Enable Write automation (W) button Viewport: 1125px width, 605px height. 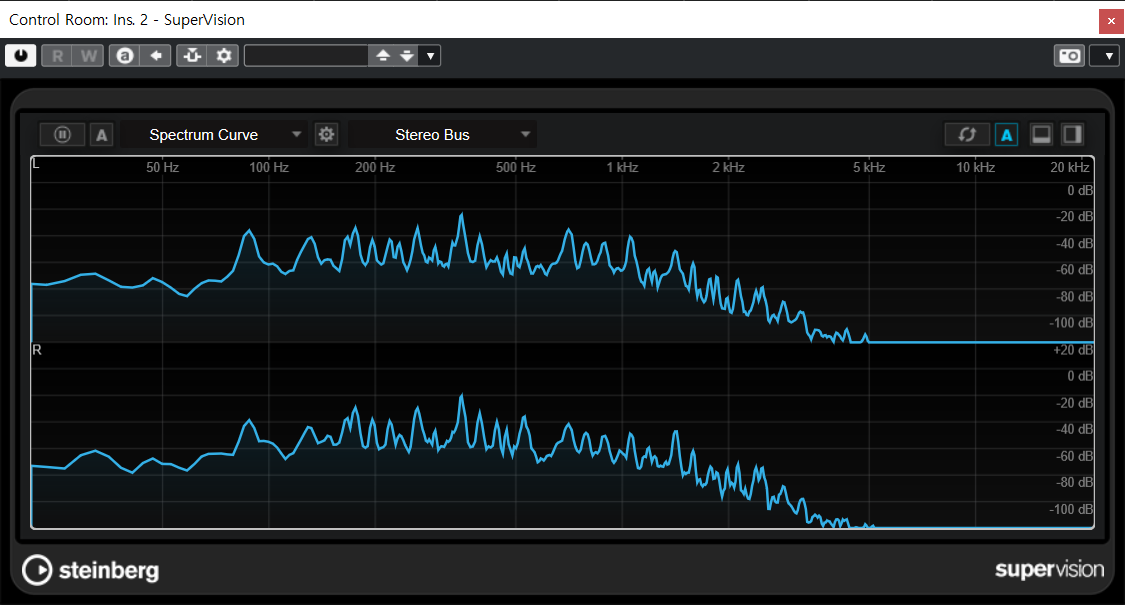click(89, 56)
